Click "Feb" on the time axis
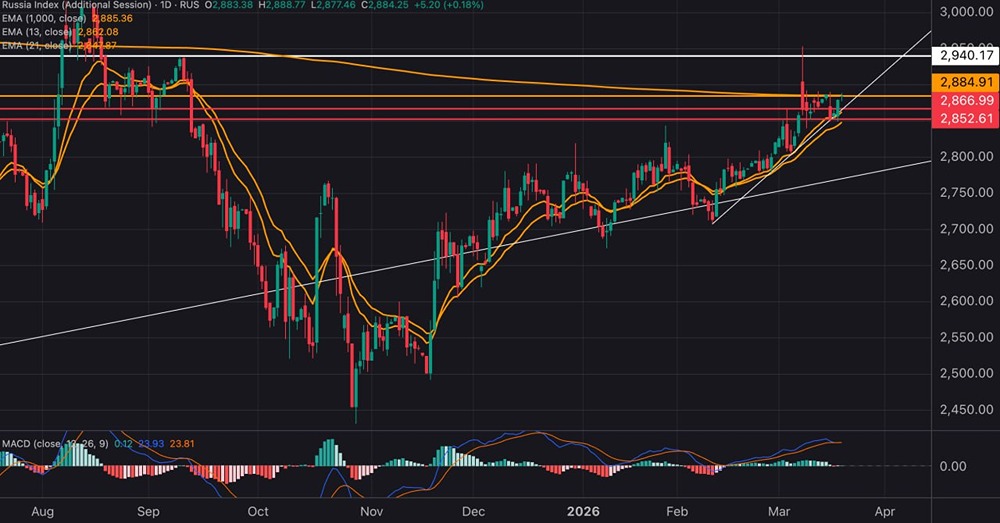 677,512
